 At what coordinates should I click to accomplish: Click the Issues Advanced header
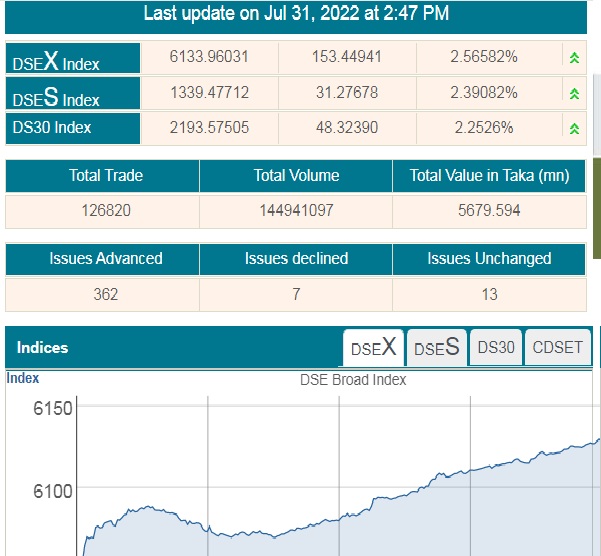pos(105,259)
